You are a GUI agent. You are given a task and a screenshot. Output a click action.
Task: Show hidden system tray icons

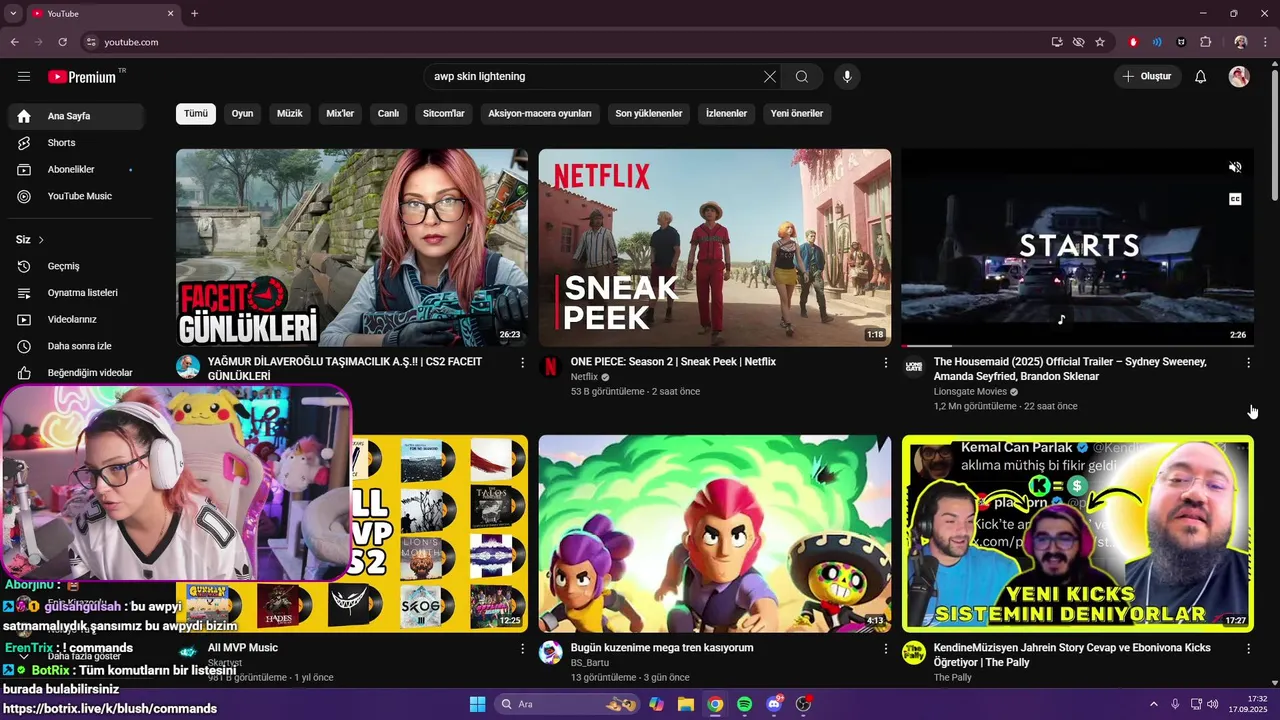coord(1153,704)
